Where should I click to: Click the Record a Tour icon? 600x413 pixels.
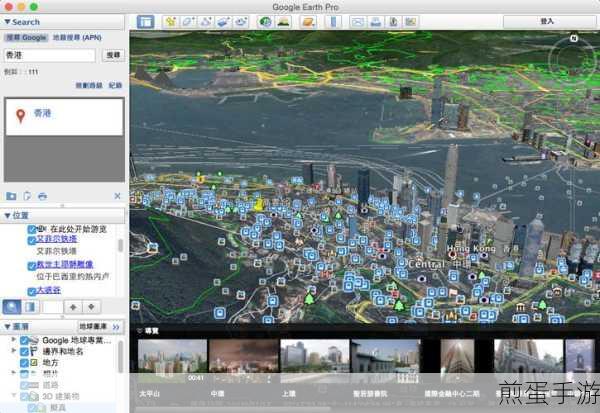tap(241, 22)
